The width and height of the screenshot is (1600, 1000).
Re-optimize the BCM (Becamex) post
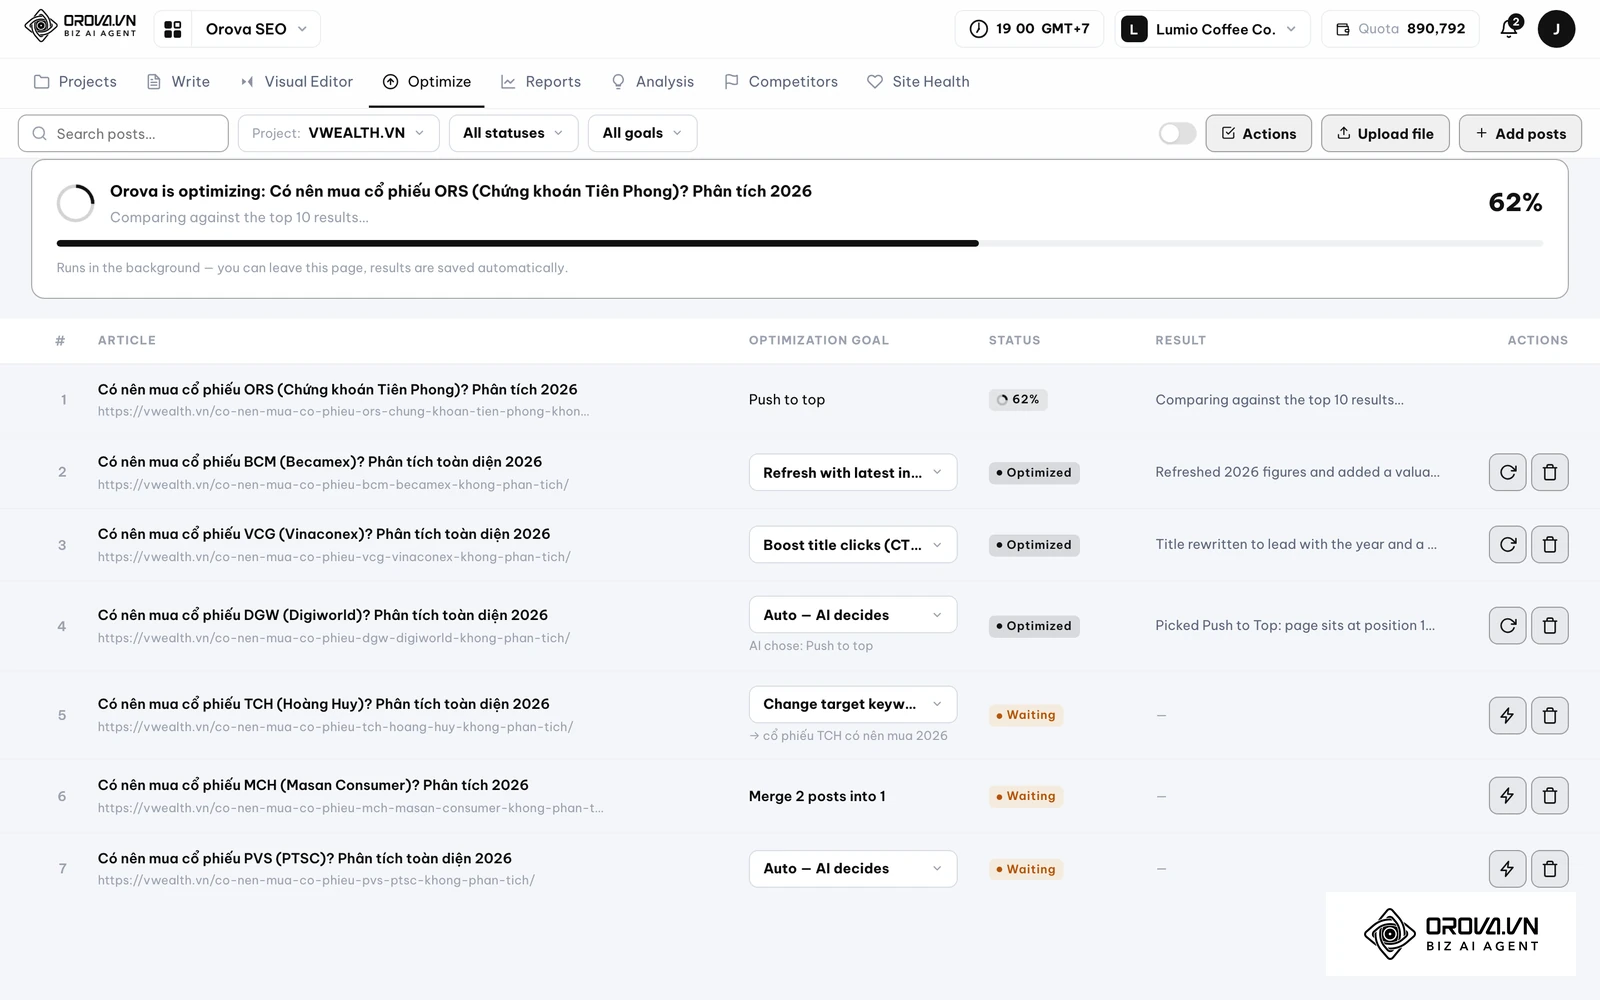coord(1507,472)
